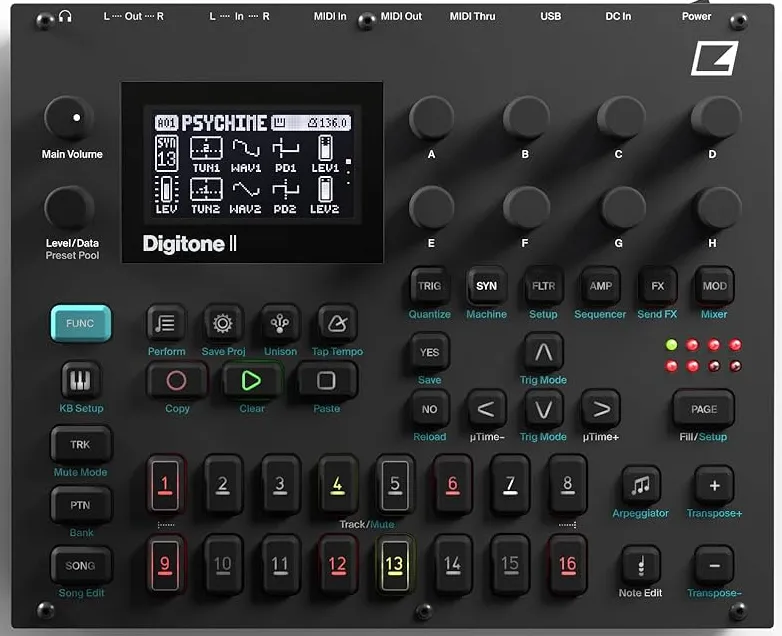782x636 pixels.
Task: Toggle trig key 15
Action: [x=510, y=565]
